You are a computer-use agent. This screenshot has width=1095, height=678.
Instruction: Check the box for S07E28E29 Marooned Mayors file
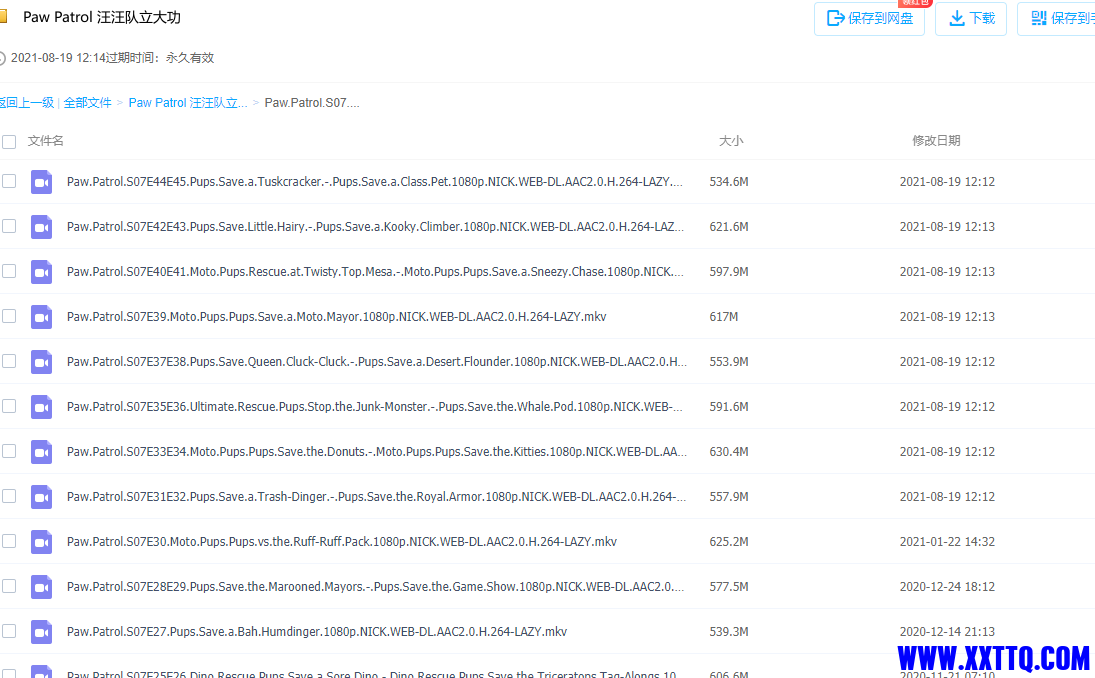point(9,586)
